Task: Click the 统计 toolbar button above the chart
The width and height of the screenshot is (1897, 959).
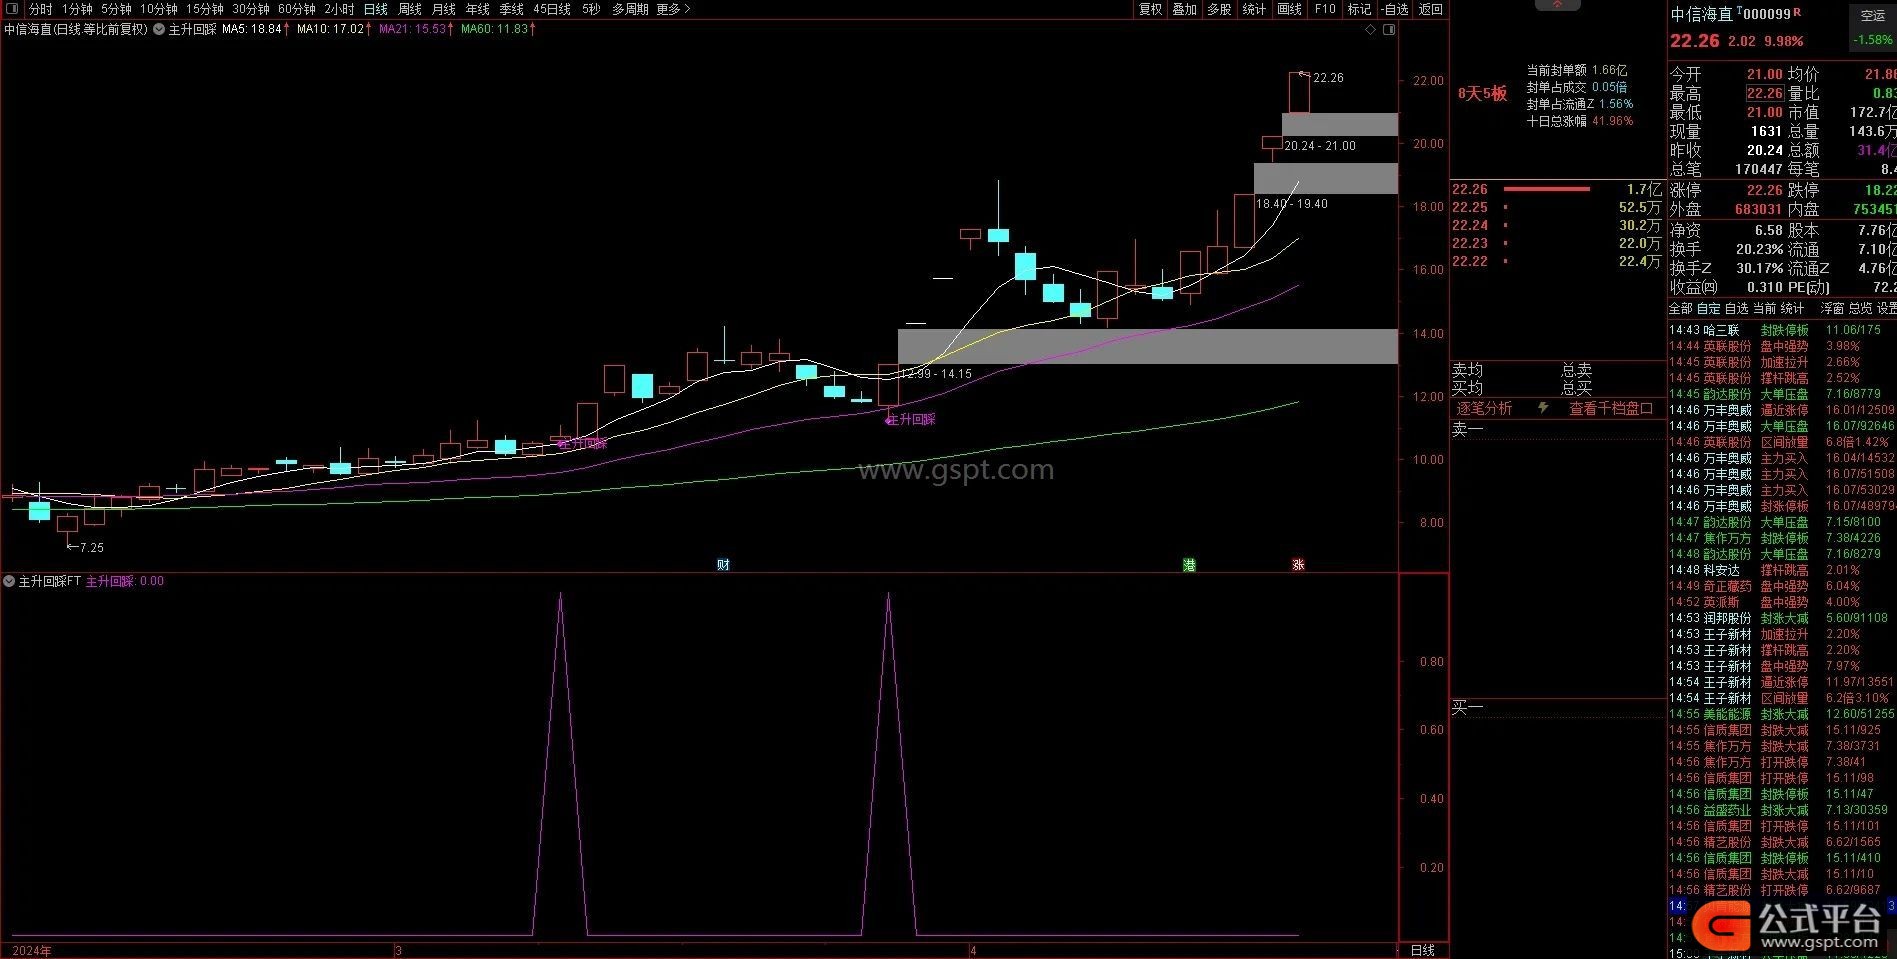Action: coord(1254,9)
